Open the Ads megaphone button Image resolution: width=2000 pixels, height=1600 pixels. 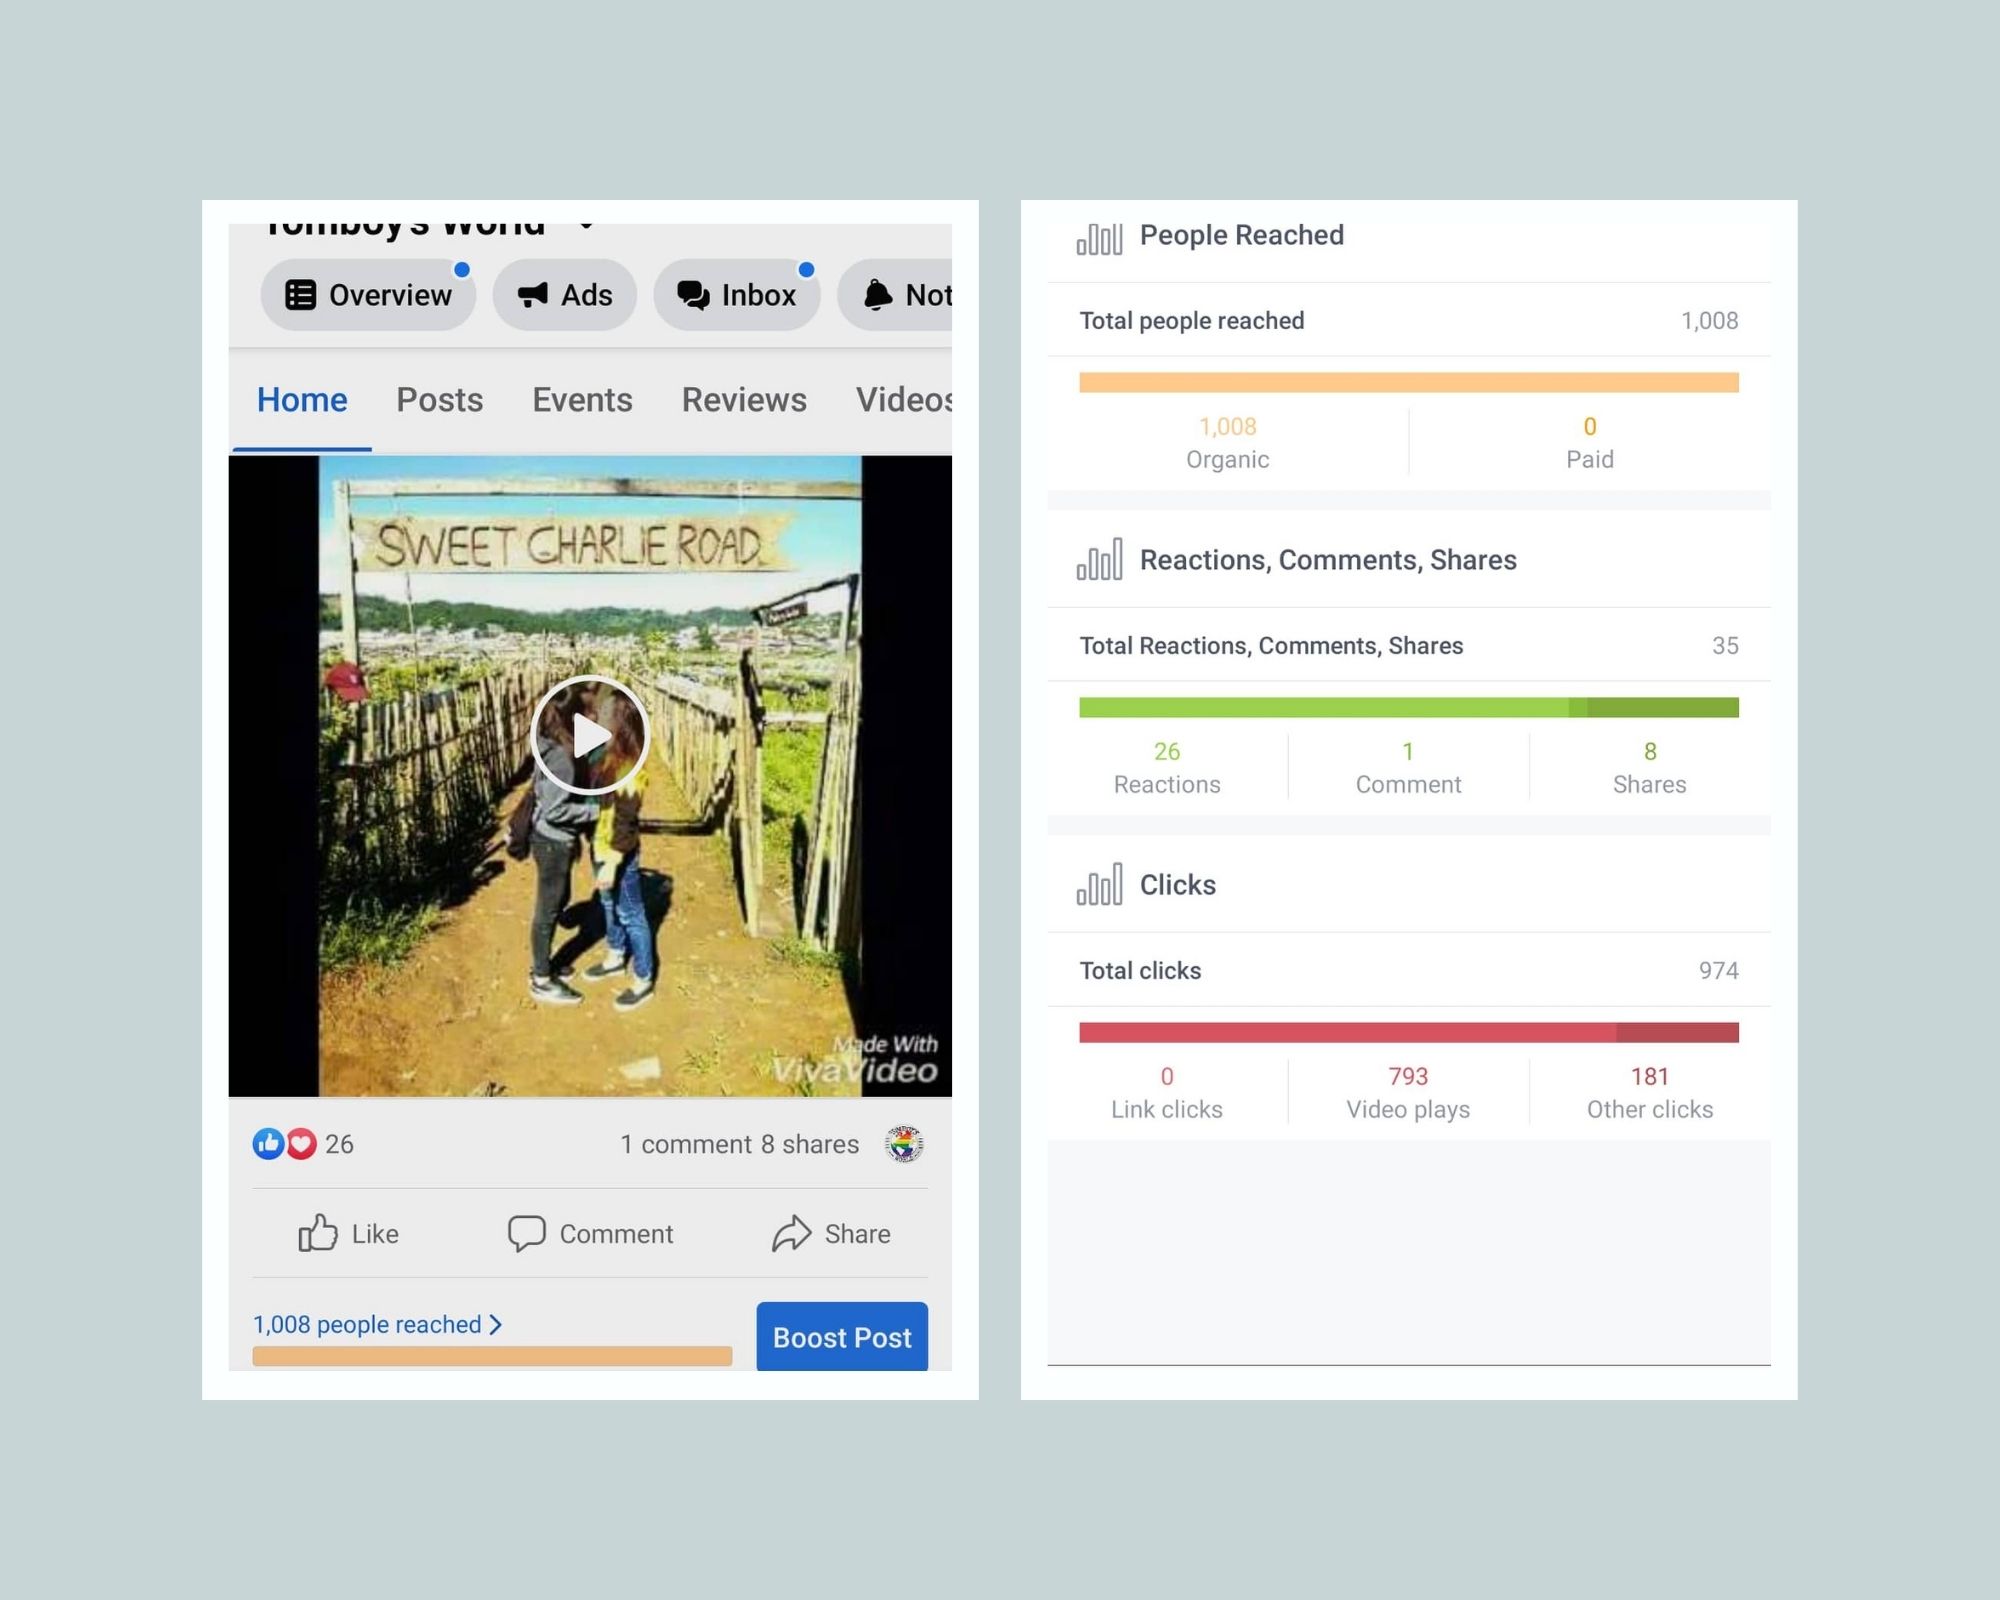(x=564, y=295)
